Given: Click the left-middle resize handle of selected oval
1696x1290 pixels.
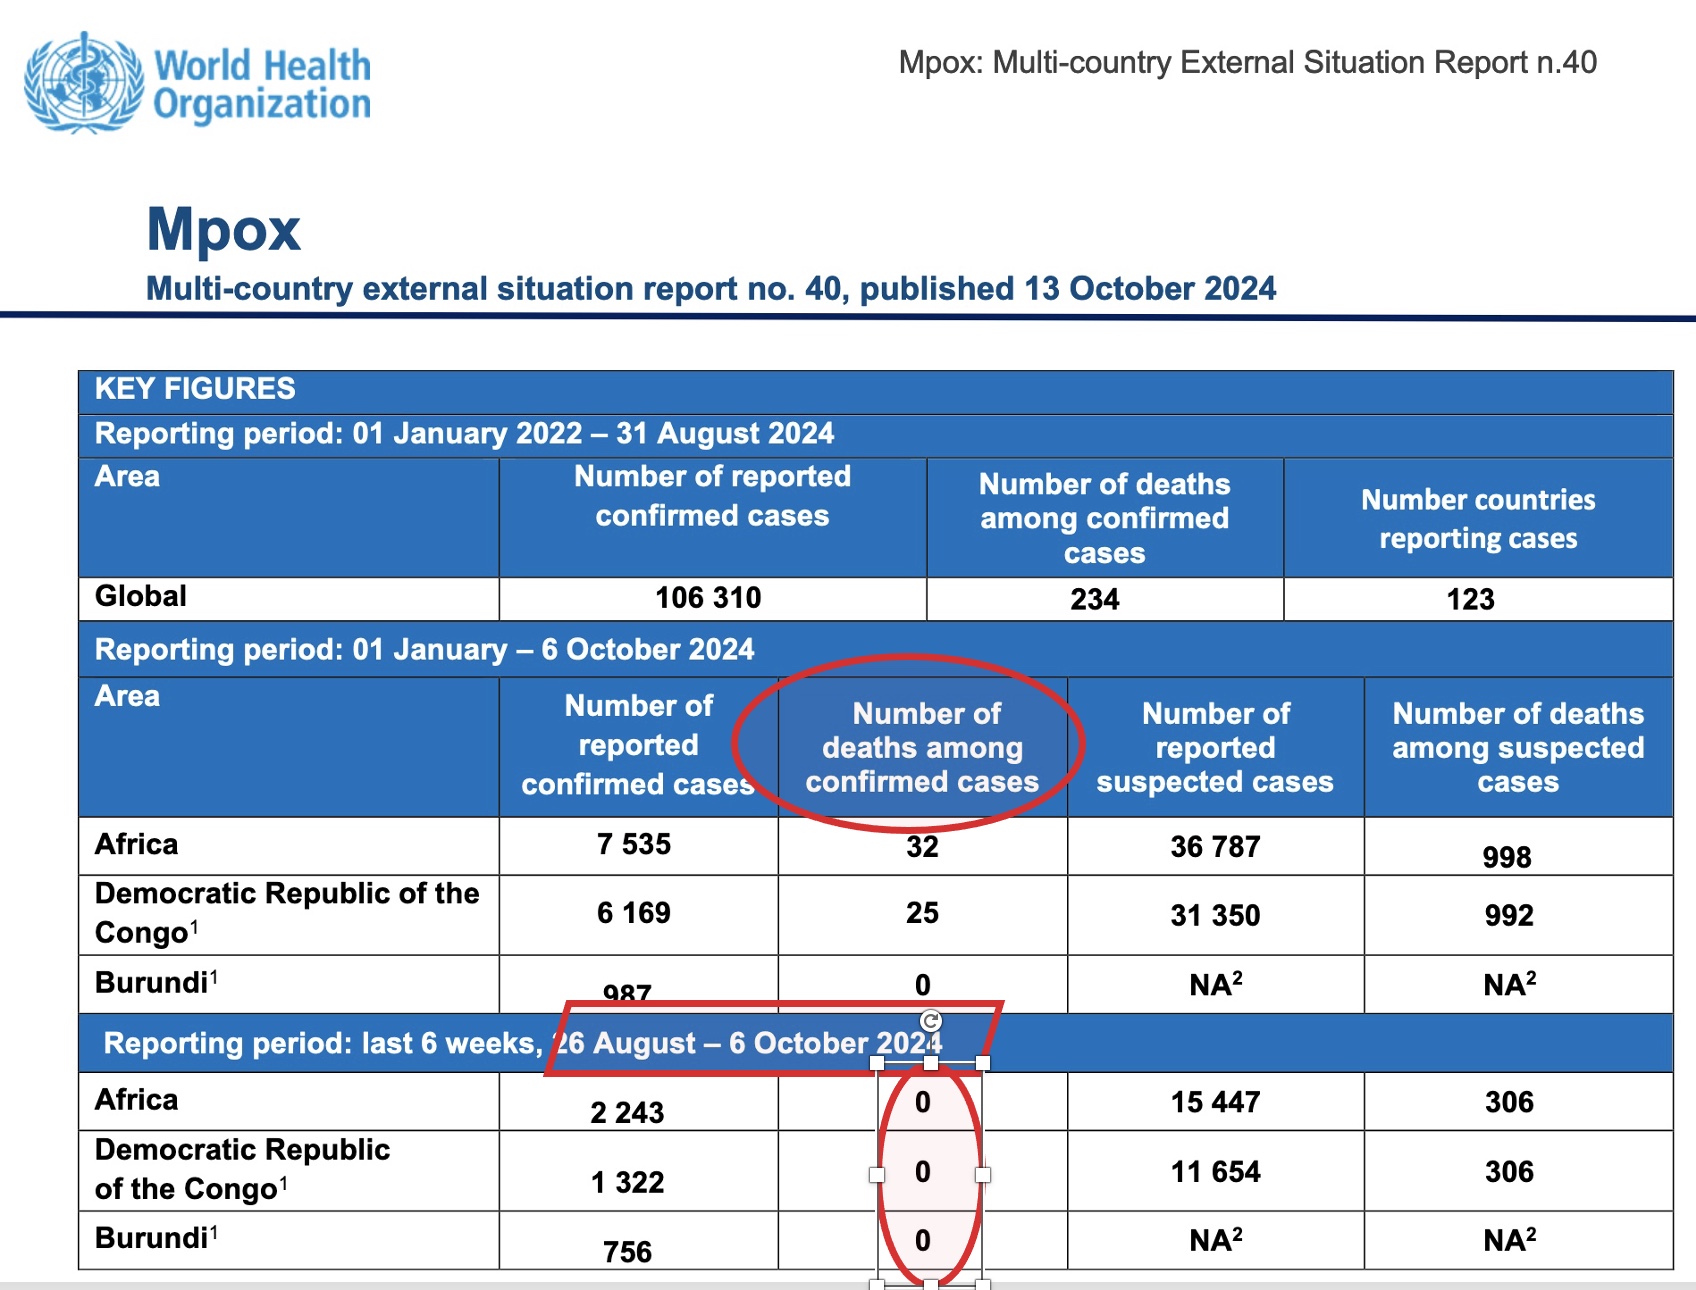Looking at the screenshot, I should tap(877, 1175).
